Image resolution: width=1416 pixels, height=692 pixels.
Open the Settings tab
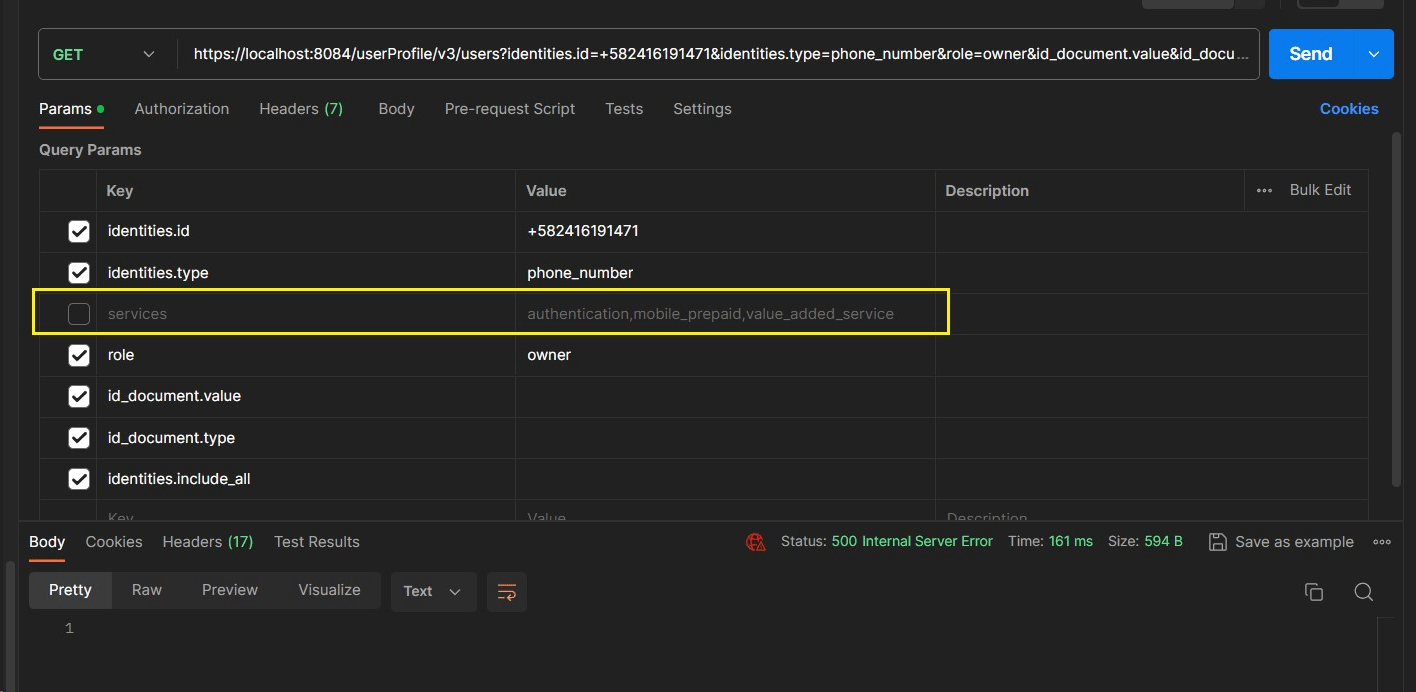pyautogui.click(x=702, y=109)
